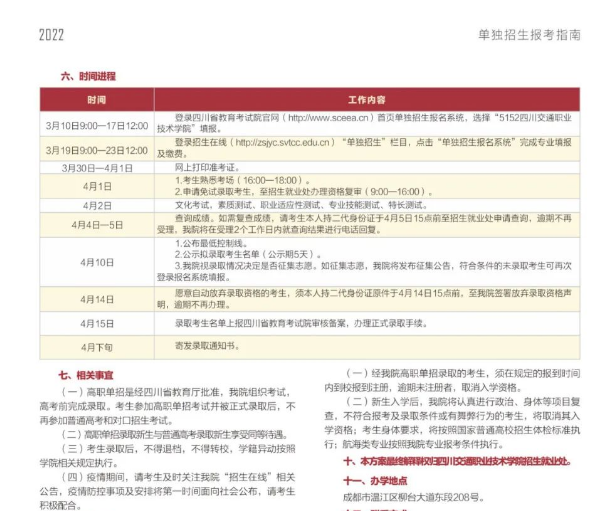The image size is (616, 511).
Task: Click '（二）新生入学后' paragraph
Action: (452, 423)
